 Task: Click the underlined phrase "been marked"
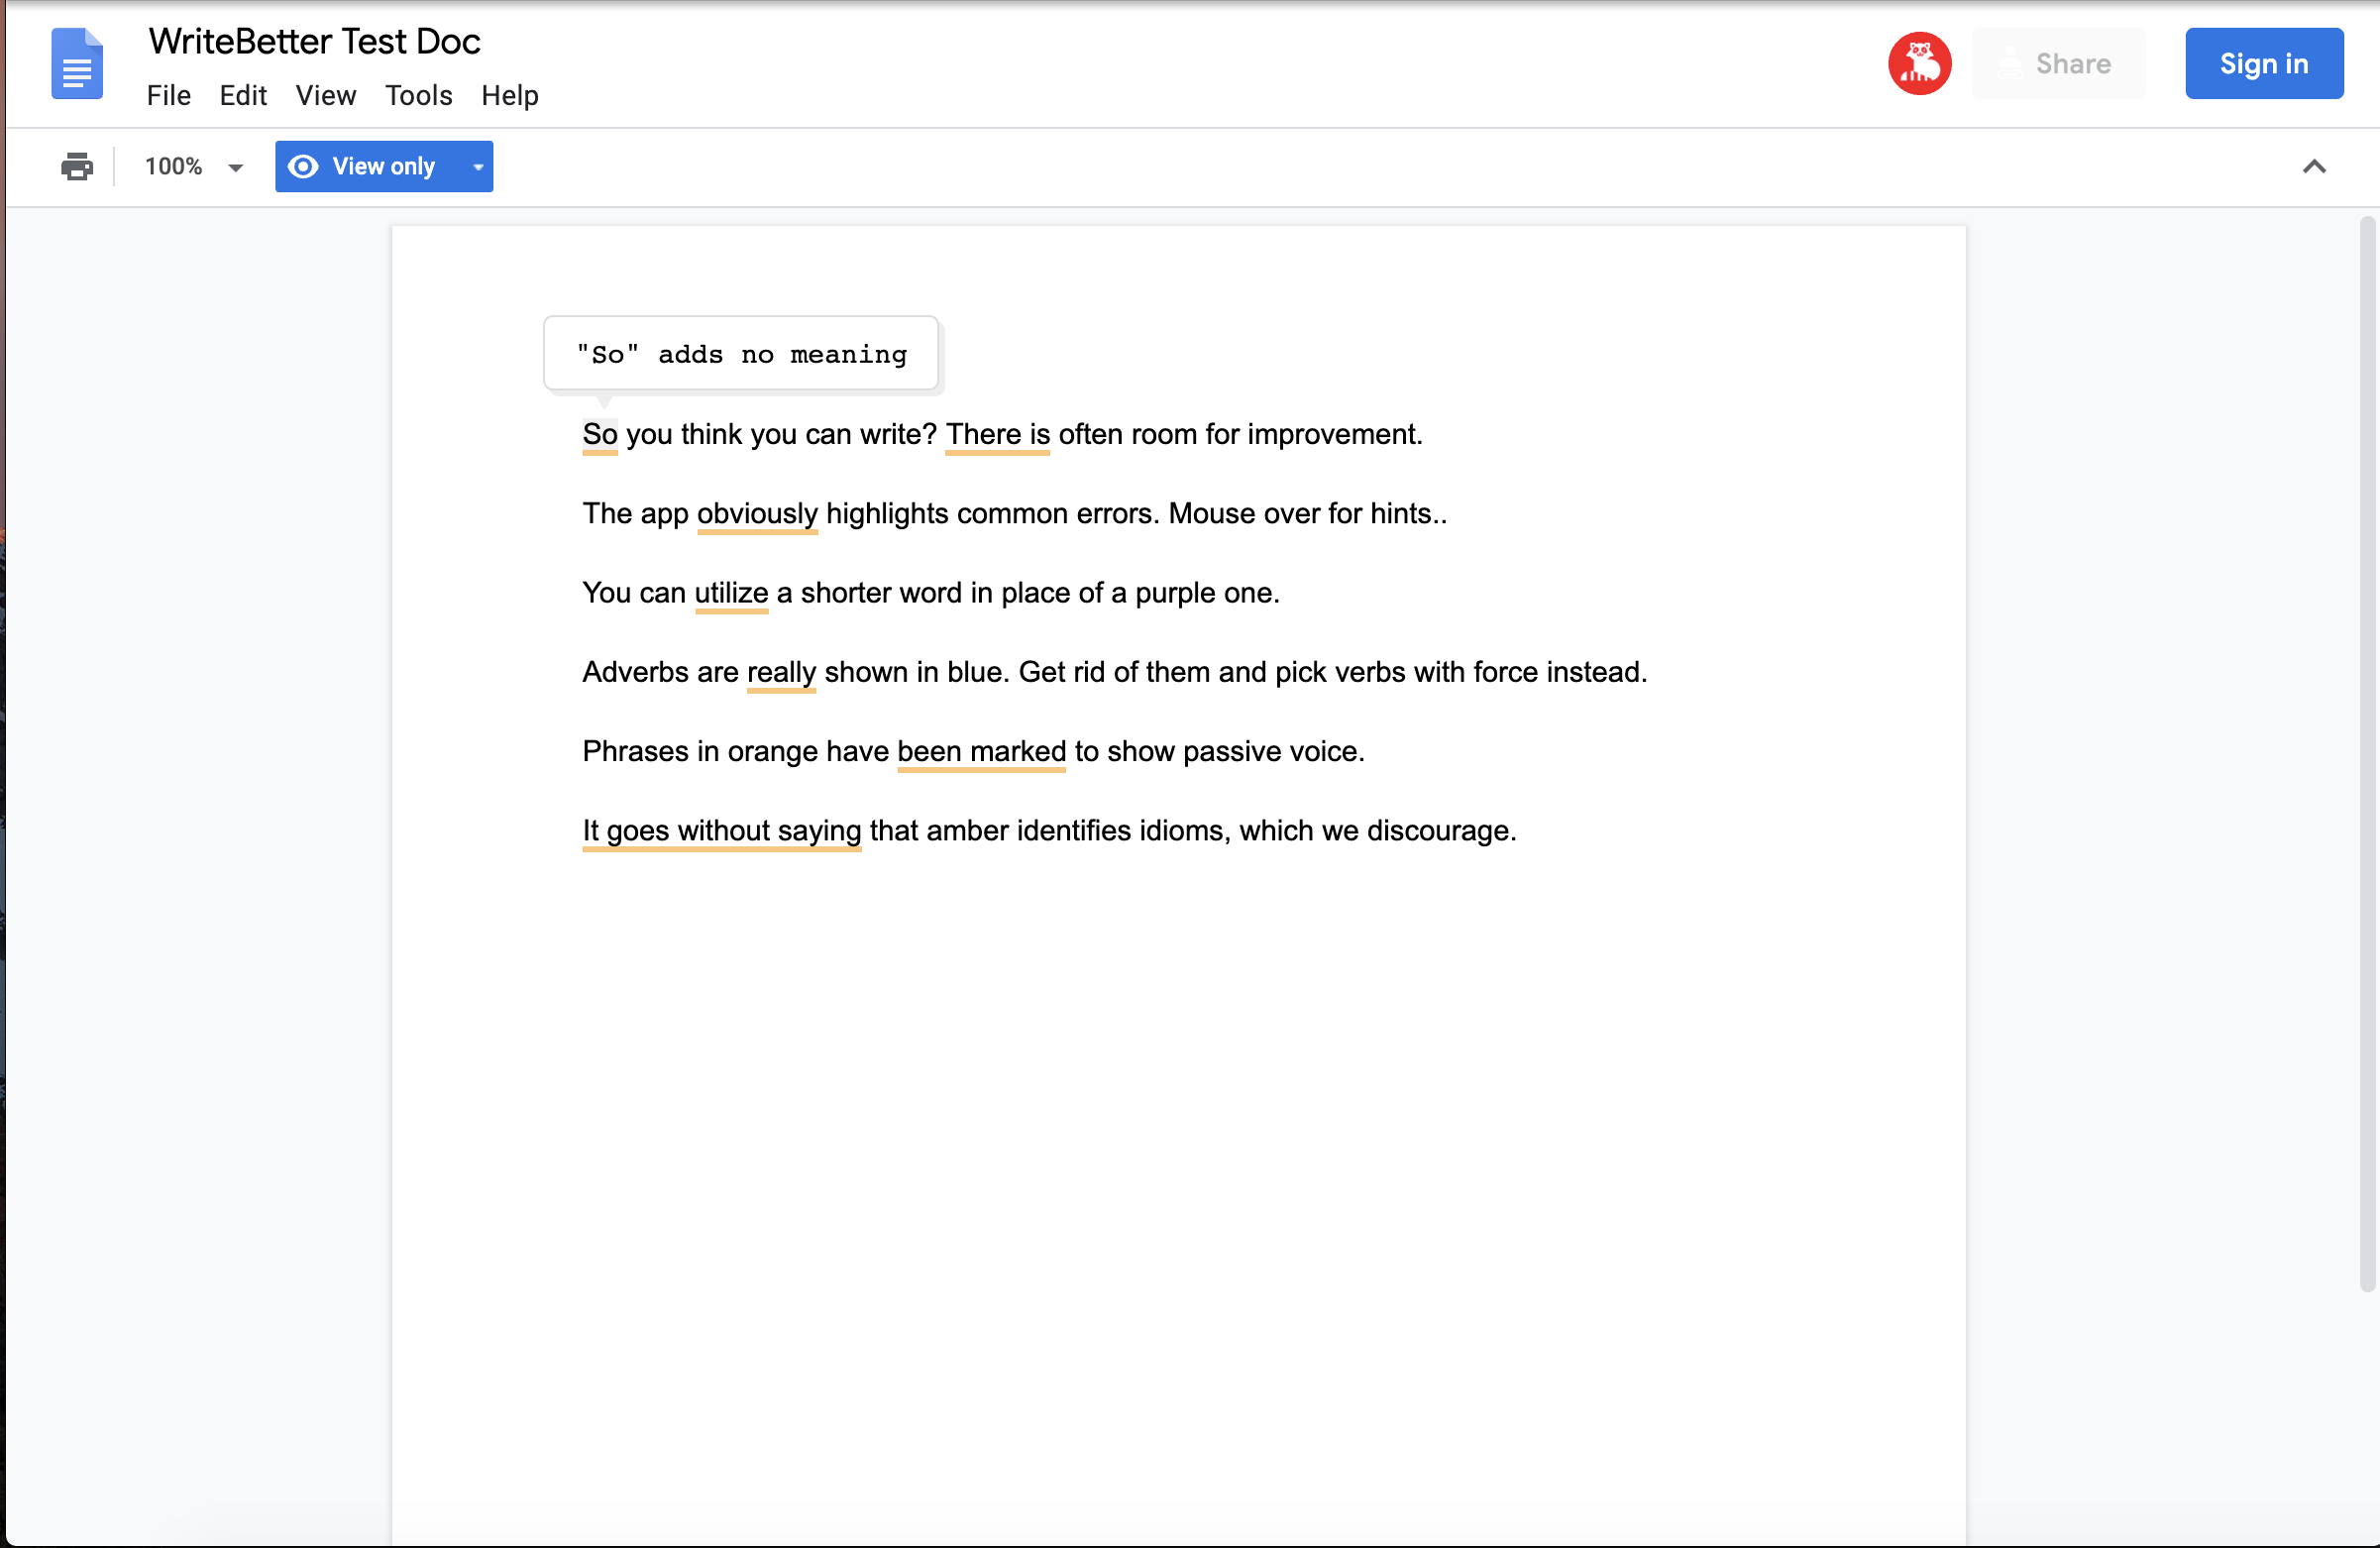(x=981, y=752)
